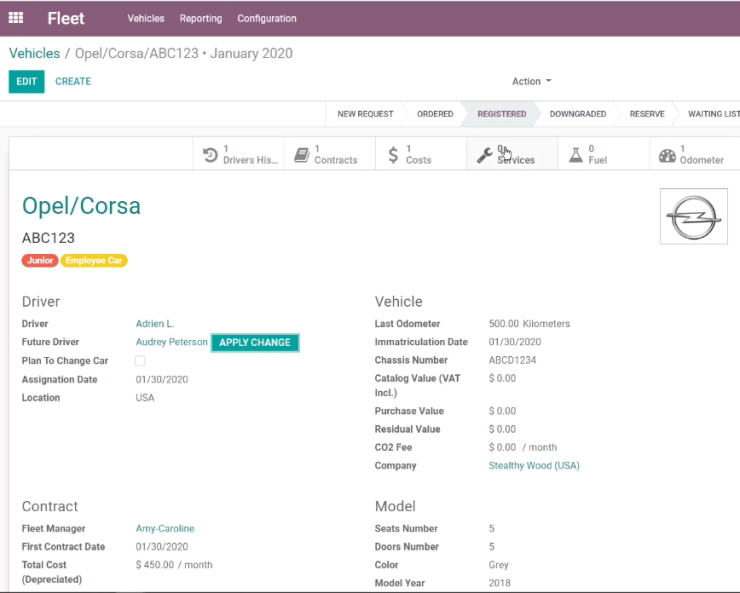The image size is (740, 593).
Task: Open fleet manager Amy-Caroline link
Action: (x=165, y=528)
